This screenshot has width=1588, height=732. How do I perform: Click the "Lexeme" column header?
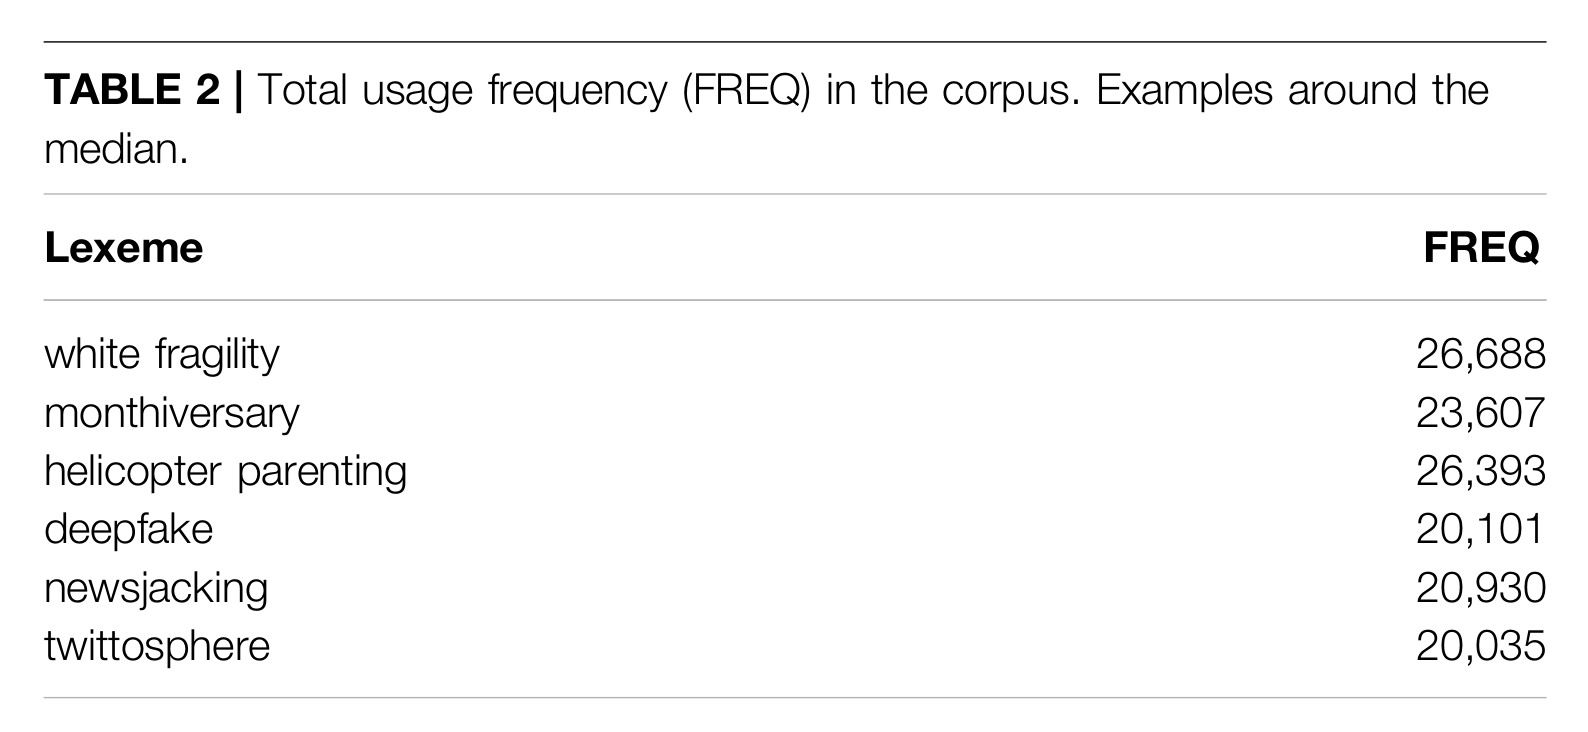pos(123,248)
